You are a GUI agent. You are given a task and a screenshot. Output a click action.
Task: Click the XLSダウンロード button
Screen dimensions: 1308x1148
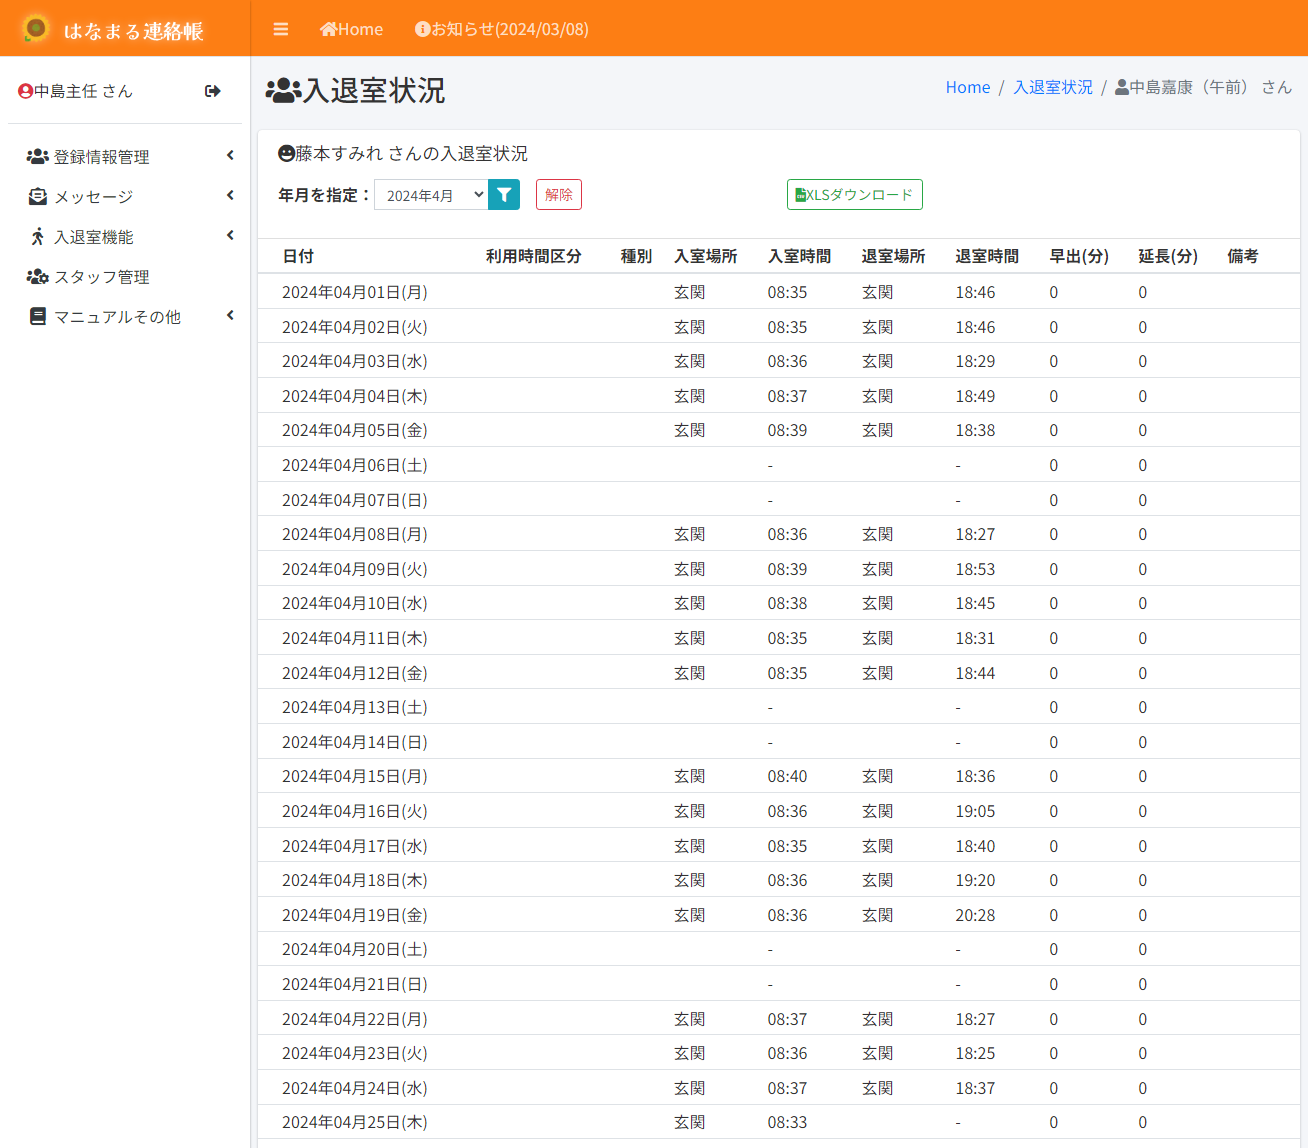point(855,195)
